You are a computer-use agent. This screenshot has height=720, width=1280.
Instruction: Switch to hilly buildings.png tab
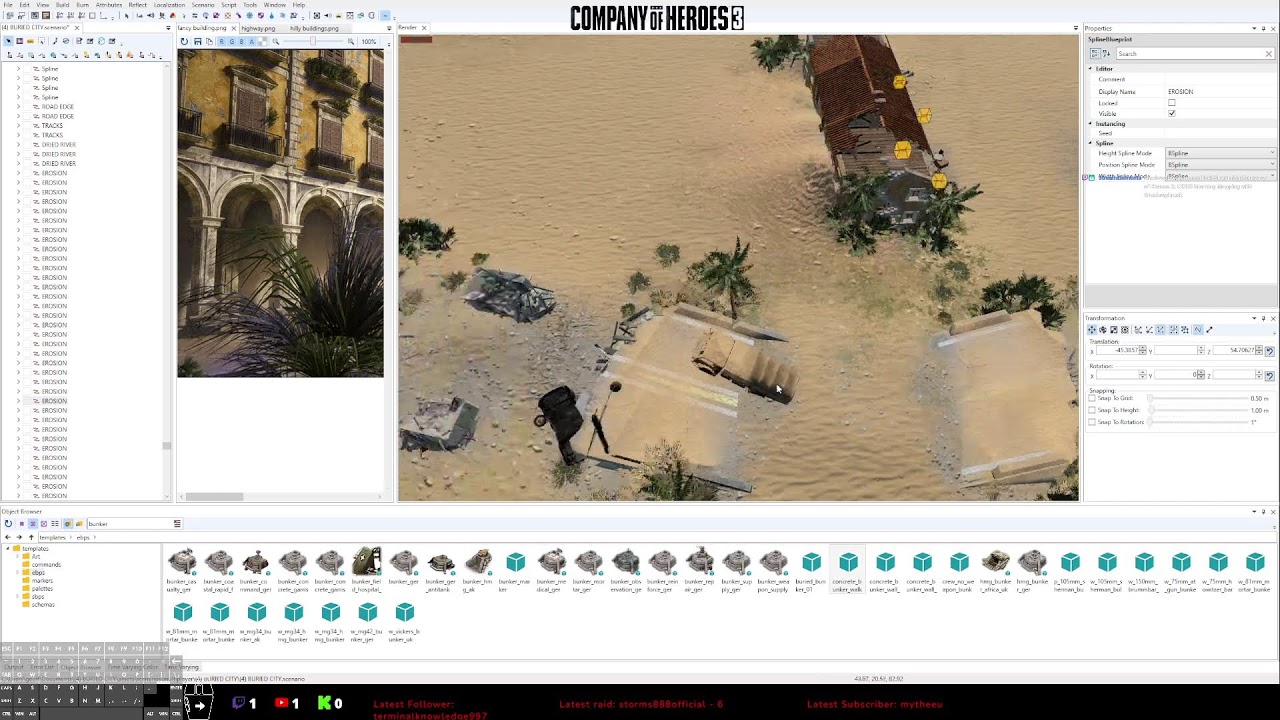pos(314,28)
